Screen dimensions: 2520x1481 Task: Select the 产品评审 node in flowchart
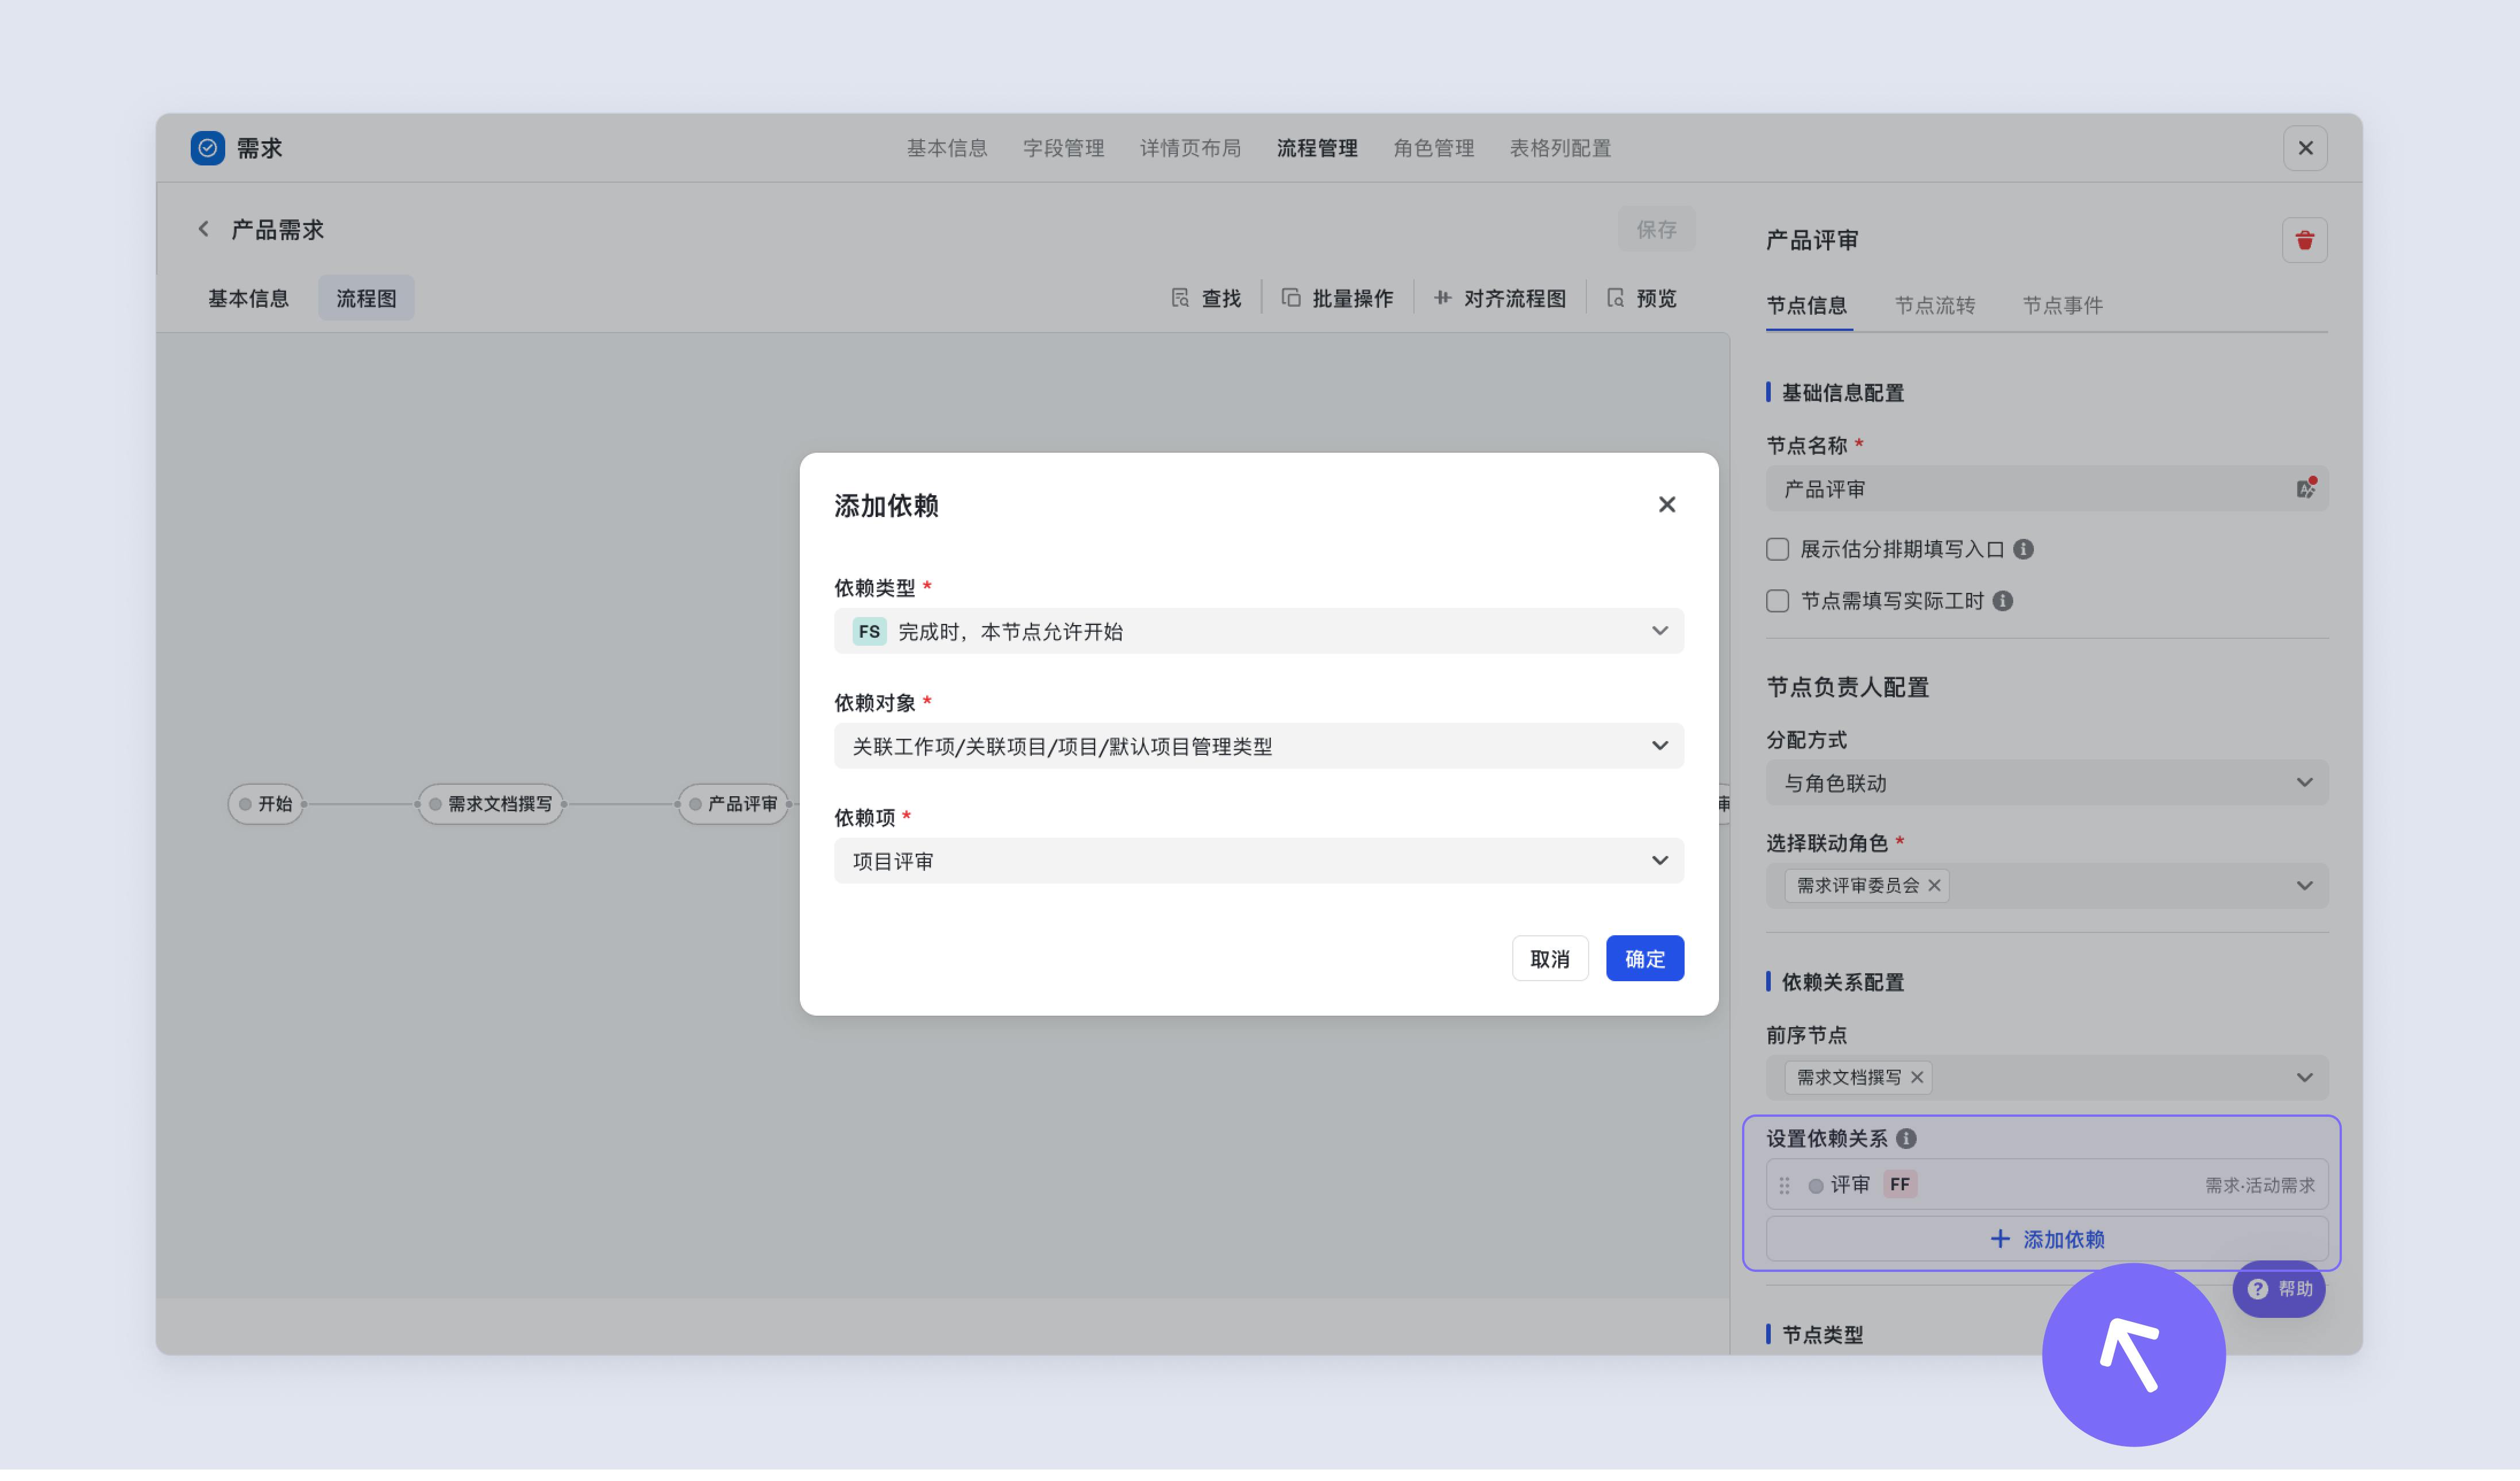coord(733,804)
